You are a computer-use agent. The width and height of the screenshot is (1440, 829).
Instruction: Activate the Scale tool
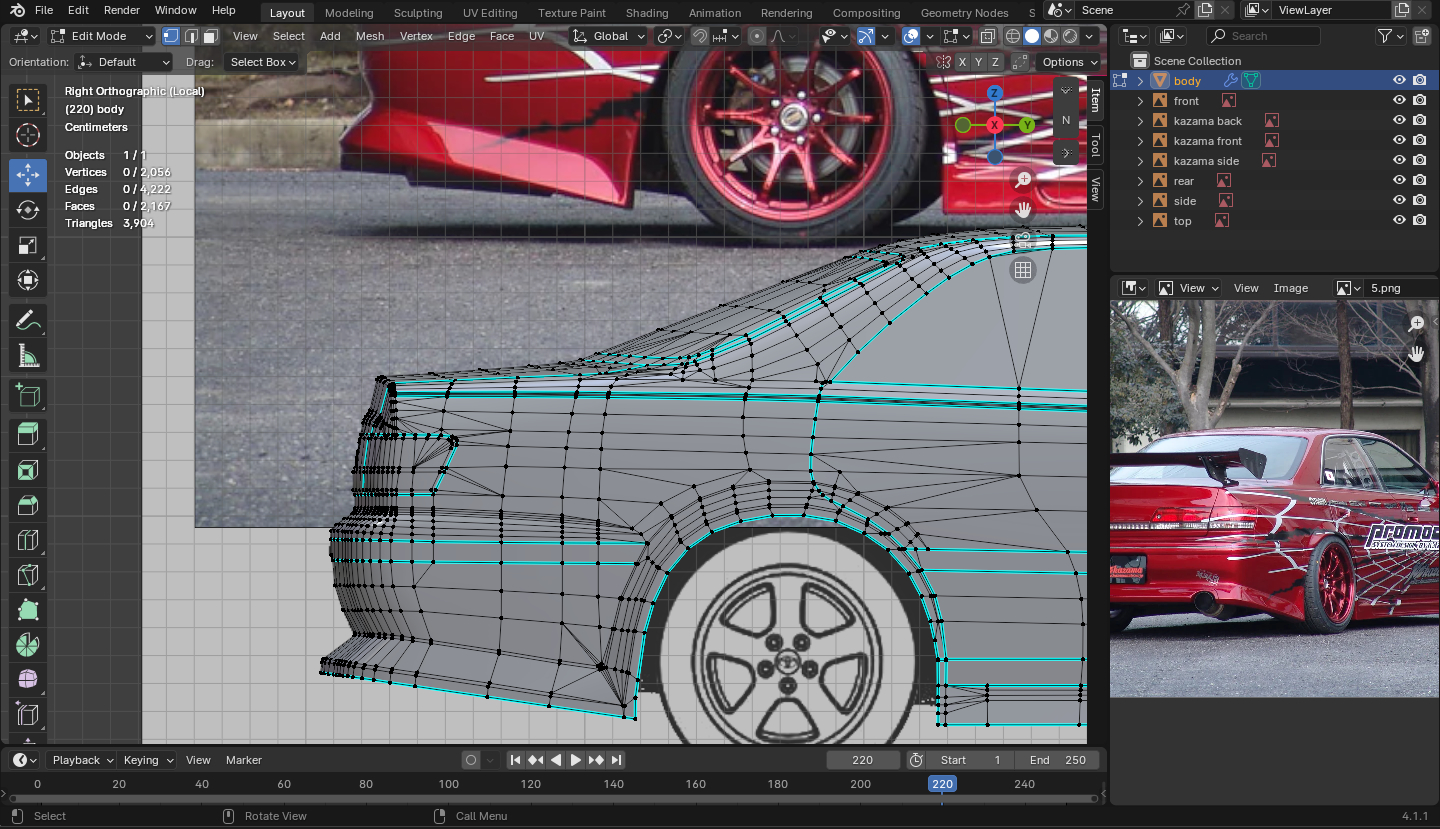[28, 246]
